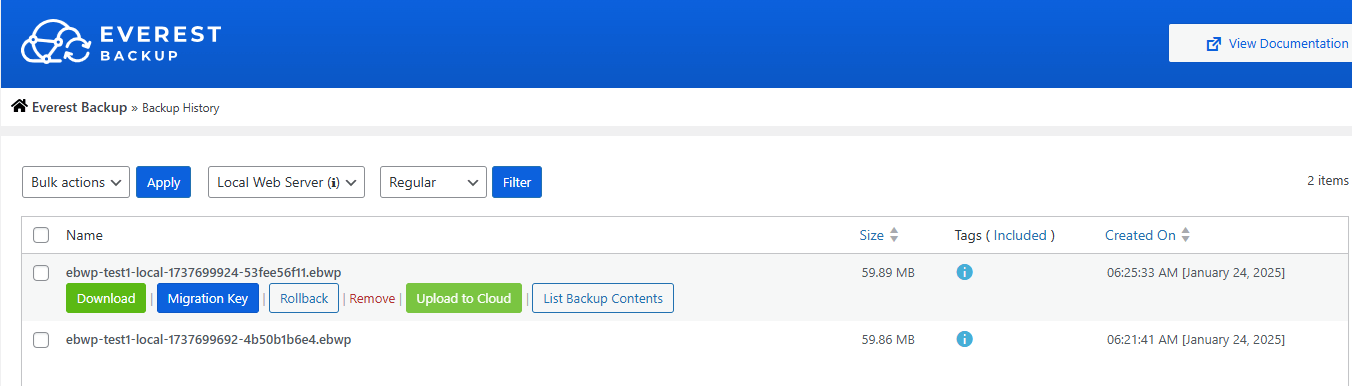
Task: Click the 2 items count text
Action: [1328, 181]
